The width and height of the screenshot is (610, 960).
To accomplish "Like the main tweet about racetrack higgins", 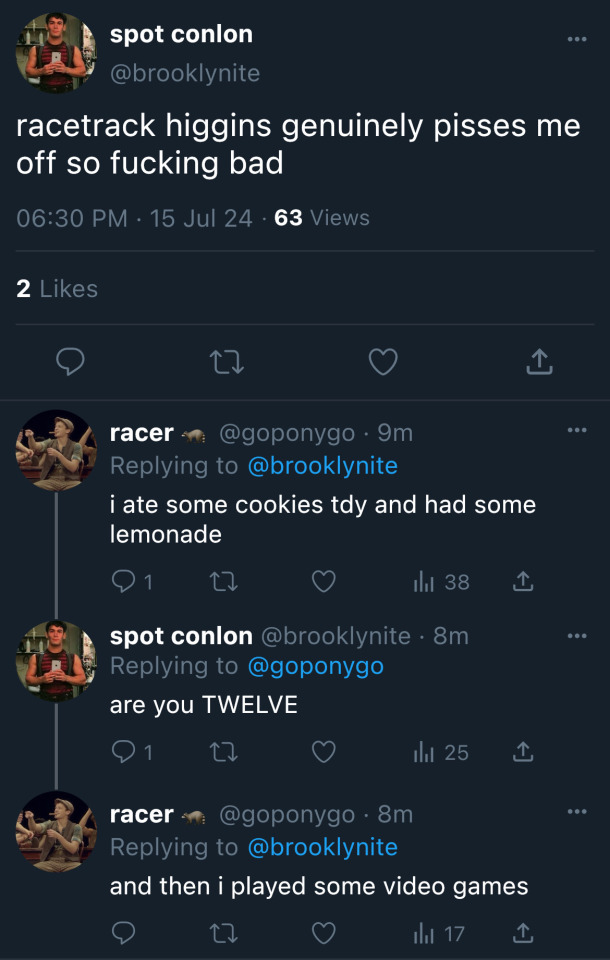I will pos(383,362).
